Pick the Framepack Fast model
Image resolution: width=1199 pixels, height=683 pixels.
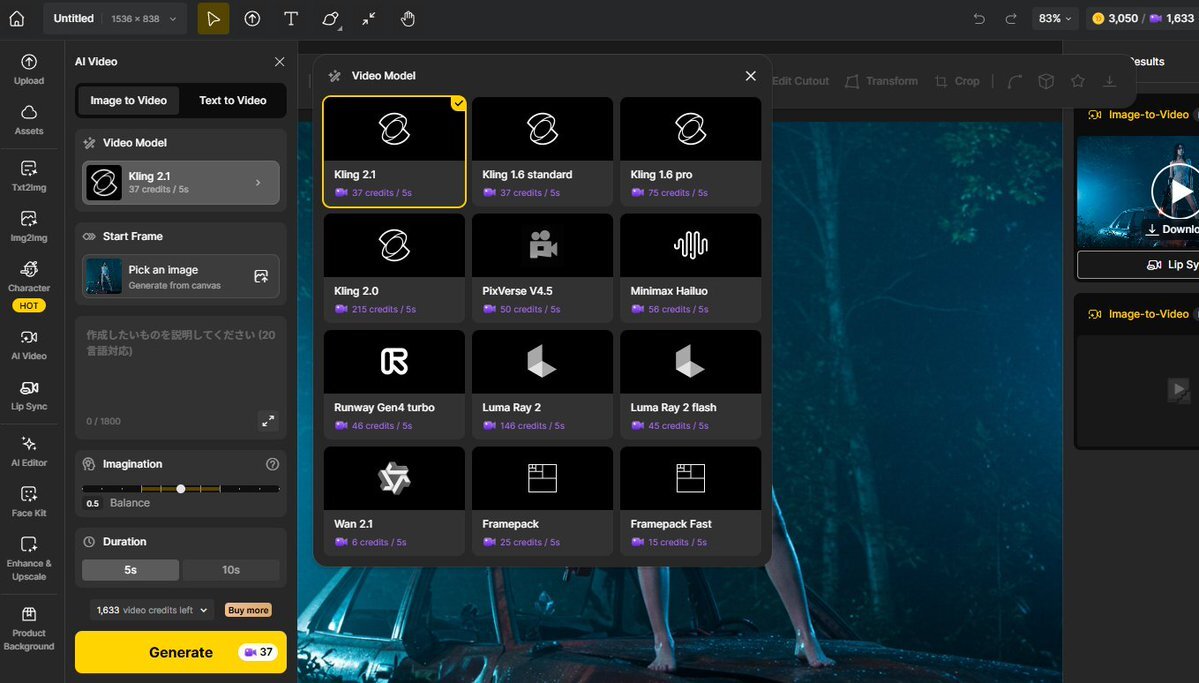[x=690, y=501]
